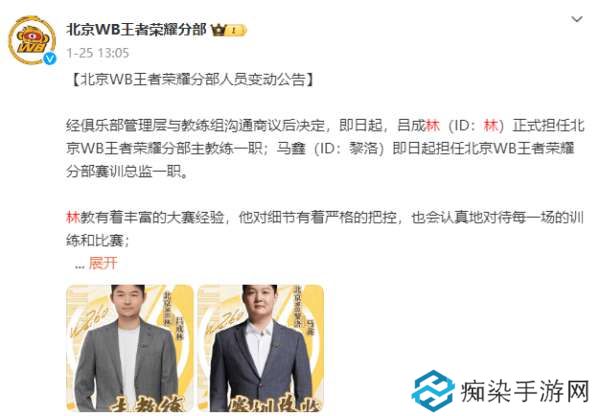The height and width of the screenshot is (416, 600).
Task: Click red keyword 林 in 吕成林
Action: pyautogui.click(x=433, y=126)
